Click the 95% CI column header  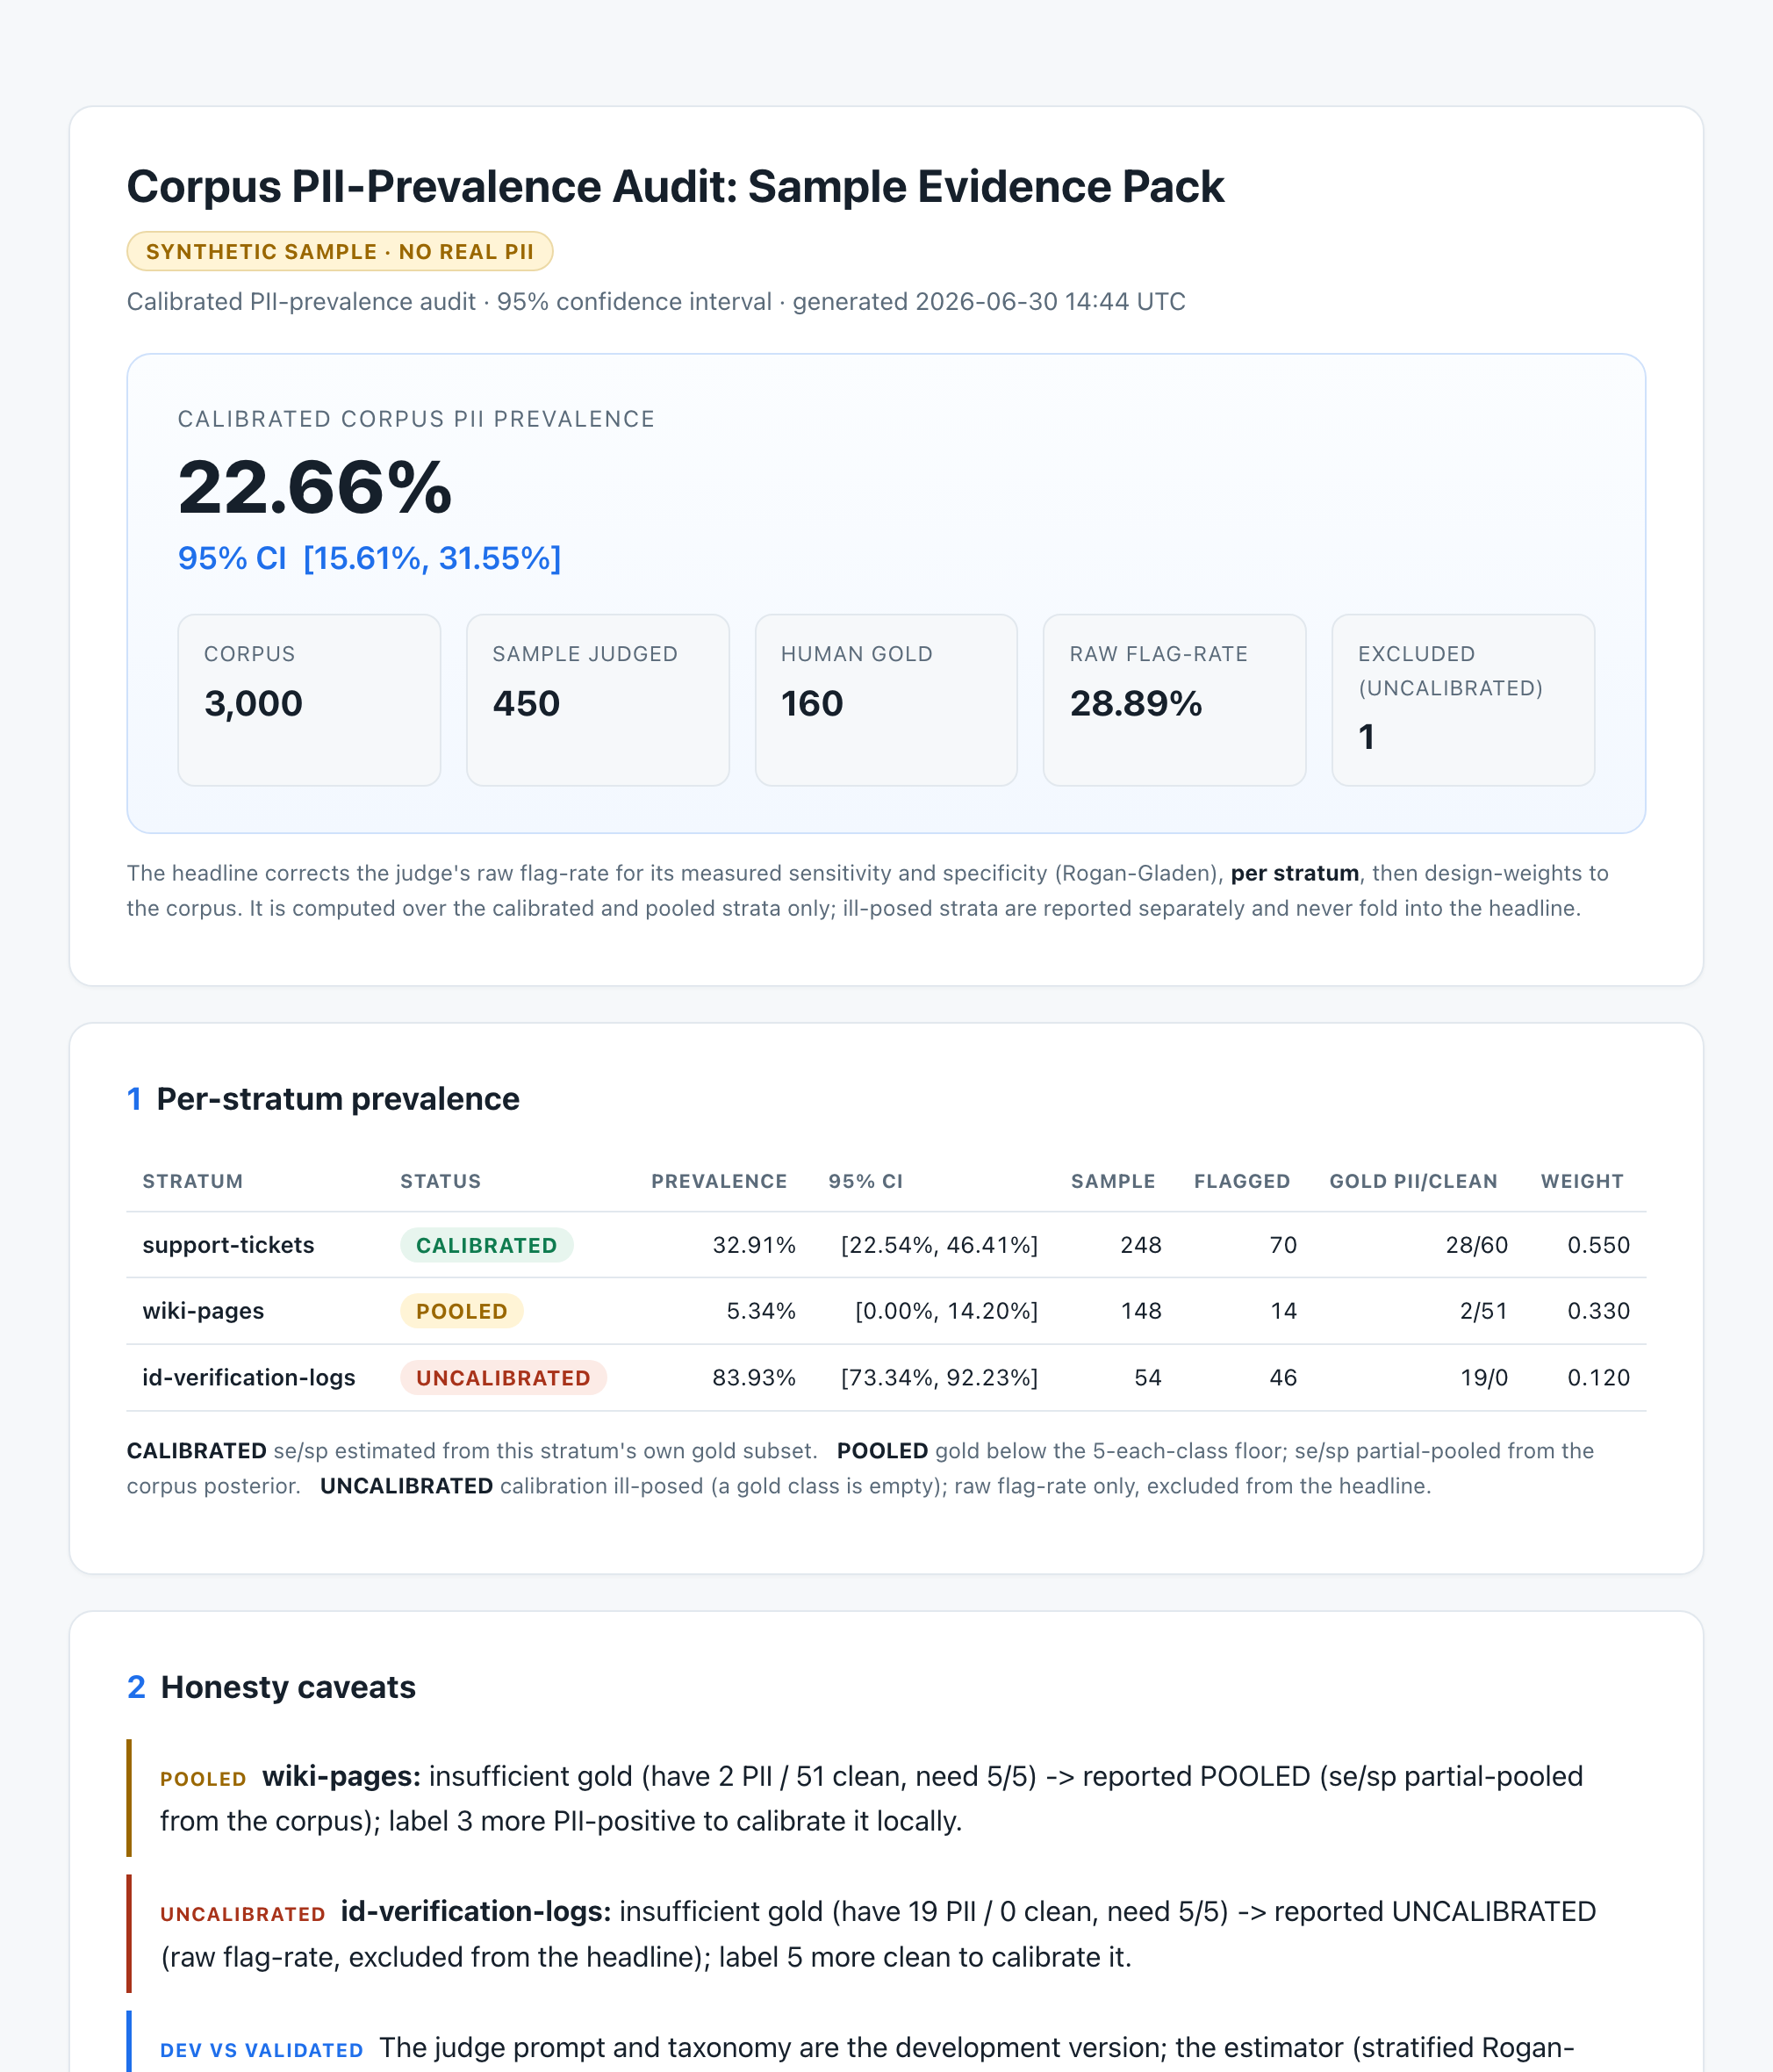pos(866,1181)
